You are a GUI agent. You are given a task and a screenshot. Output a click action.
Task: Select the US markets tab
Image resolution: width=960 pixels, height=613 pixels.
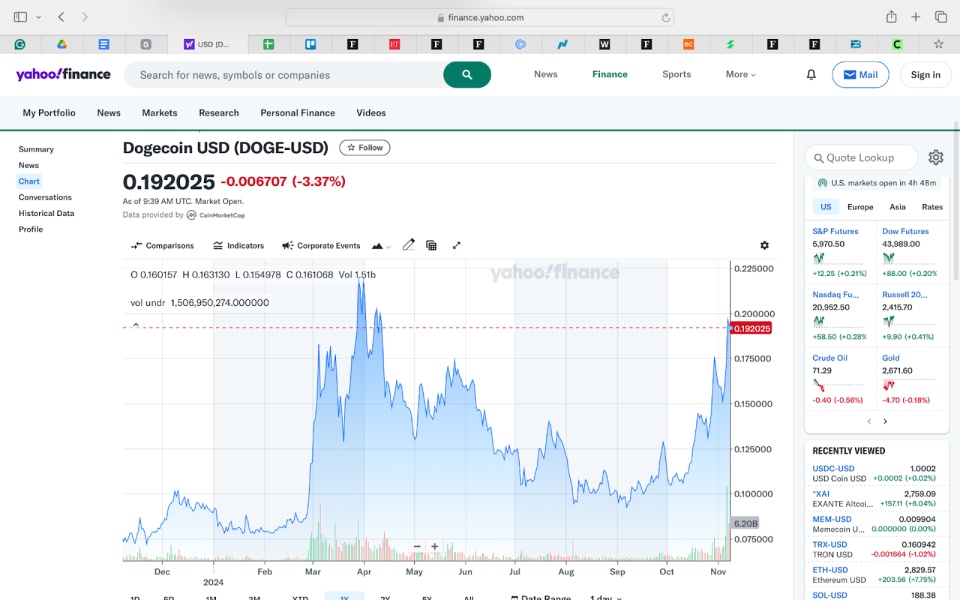click(x=825, y=207)
